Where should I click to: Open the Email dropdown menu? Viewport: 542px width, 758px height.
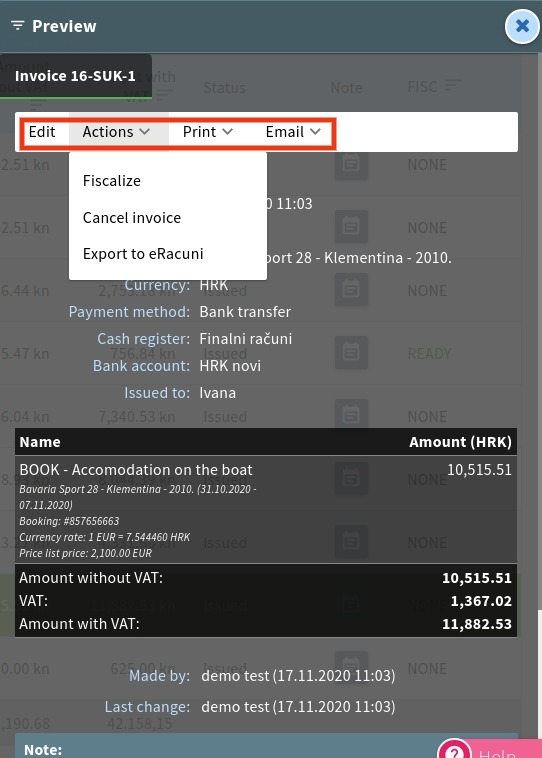point(293,132)
